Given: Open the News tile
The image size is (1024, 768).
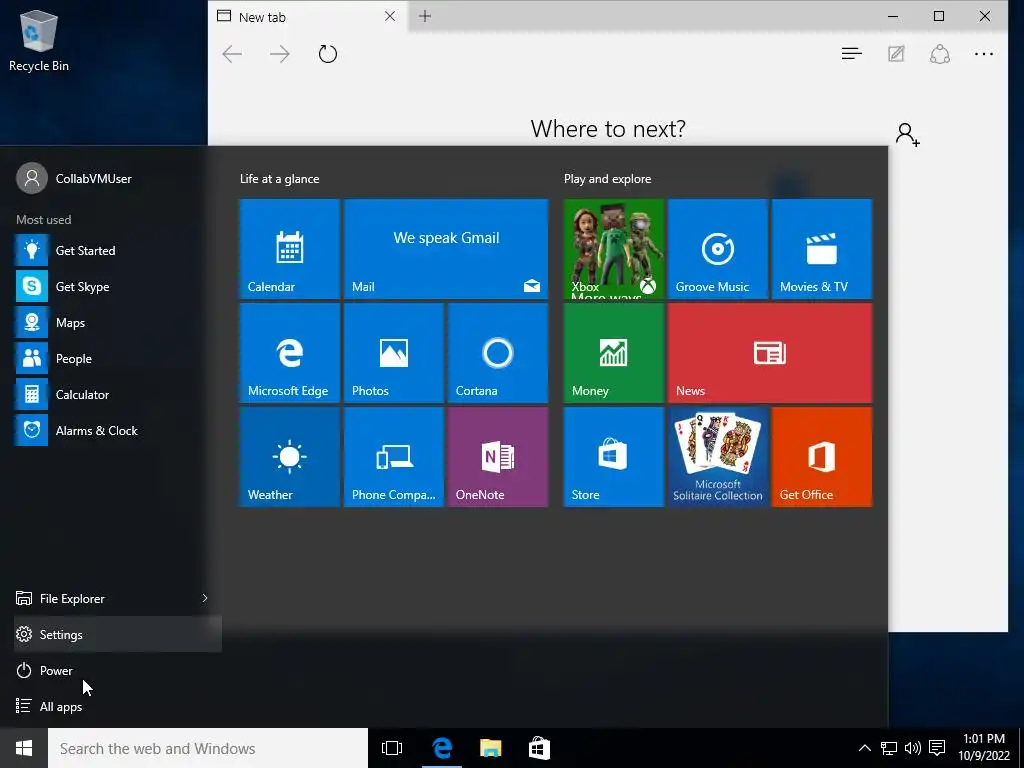Looking at the screenshot, I should click(x=770, y=353).
